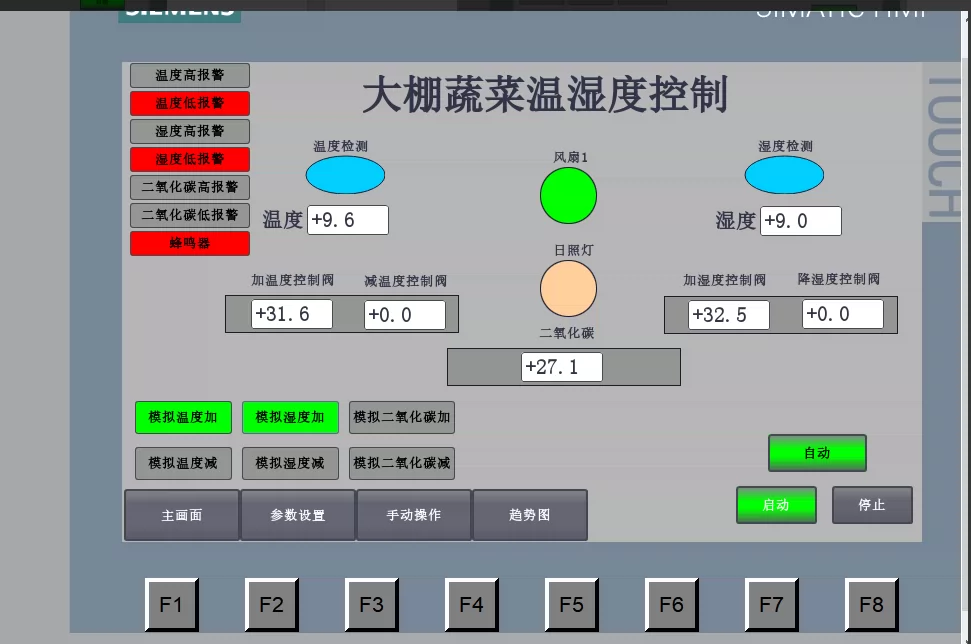Select the 降湿度控制阀 field showing +0.0
Viewport: 971px width, 644px height.
[842, 314]
